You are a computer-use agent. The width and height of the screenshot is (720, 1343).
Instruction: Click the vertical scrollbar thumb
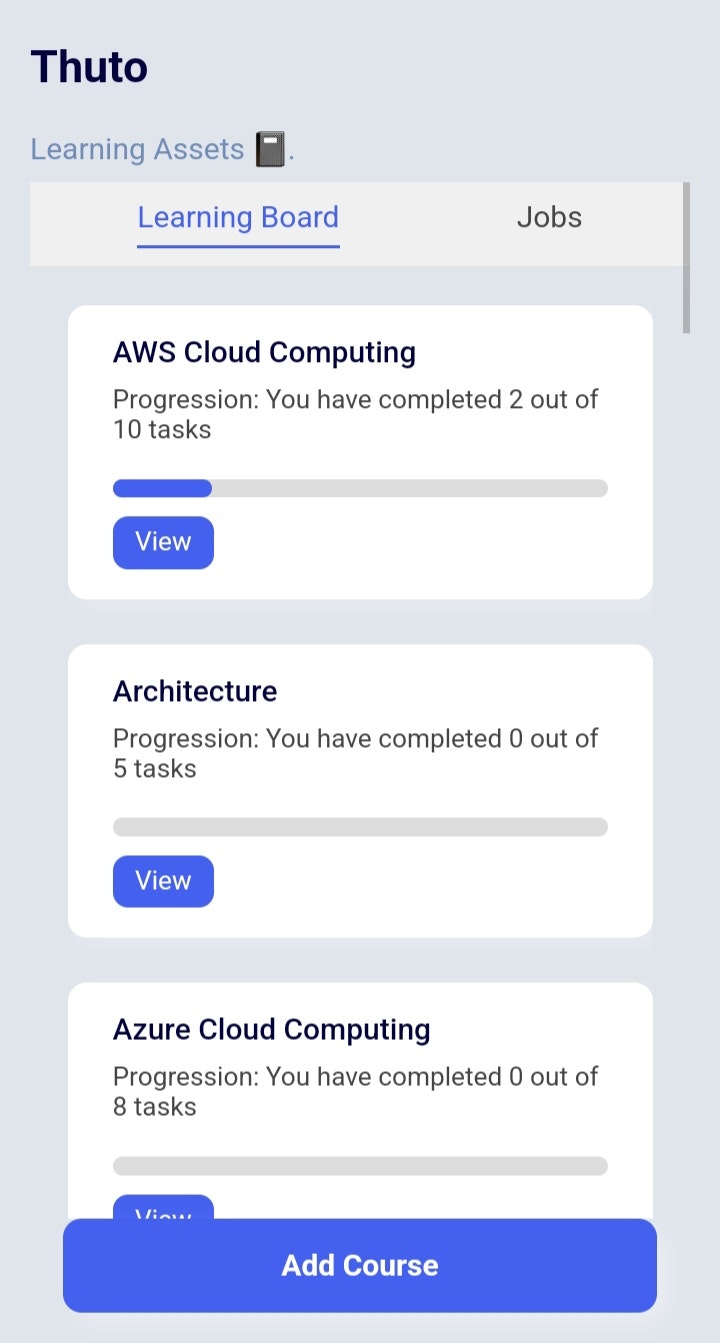coord(686,258)
